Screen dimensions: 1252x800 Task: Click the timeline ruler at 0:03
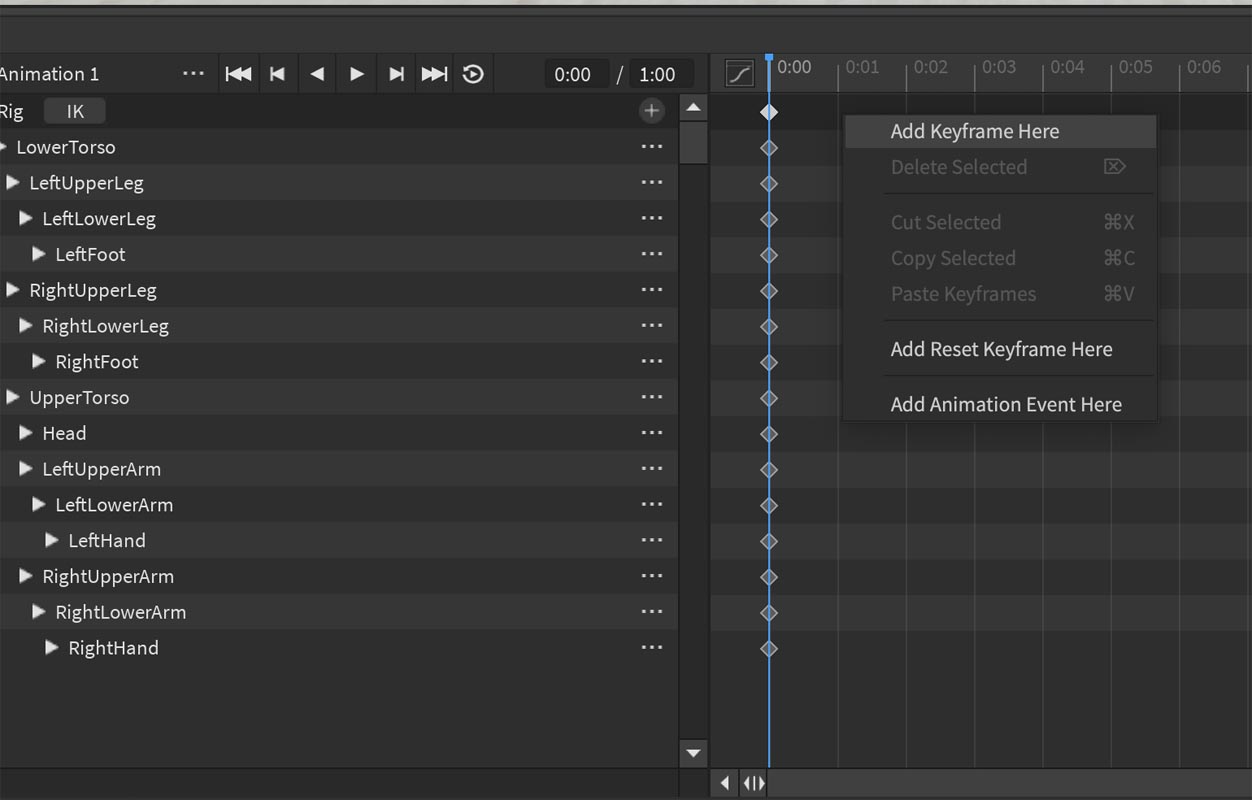(999, 67)
